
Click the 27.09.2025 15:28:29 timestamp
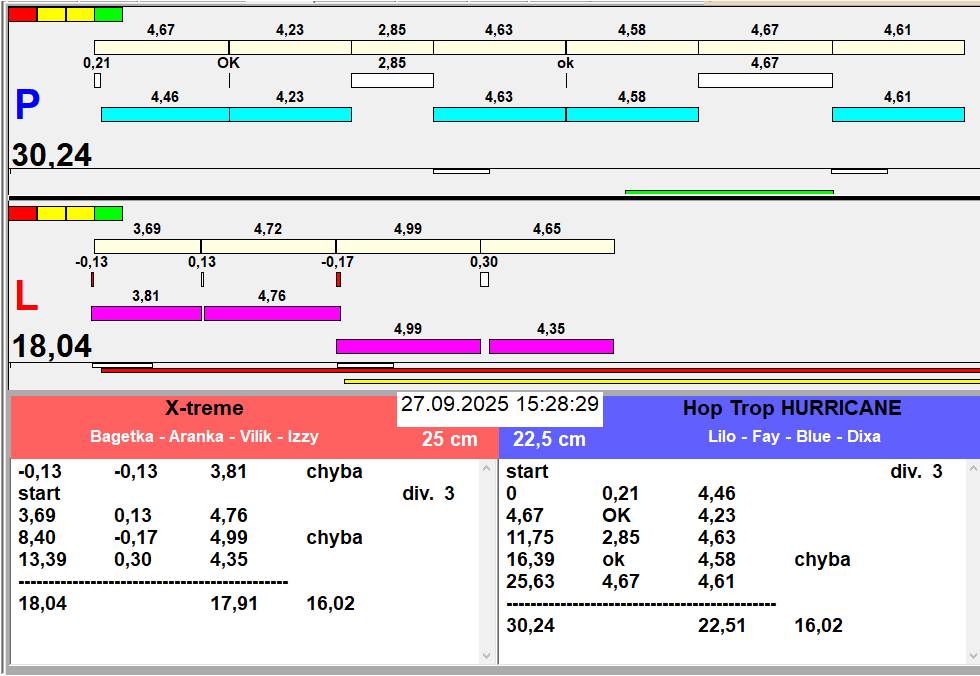click(500, 404)
